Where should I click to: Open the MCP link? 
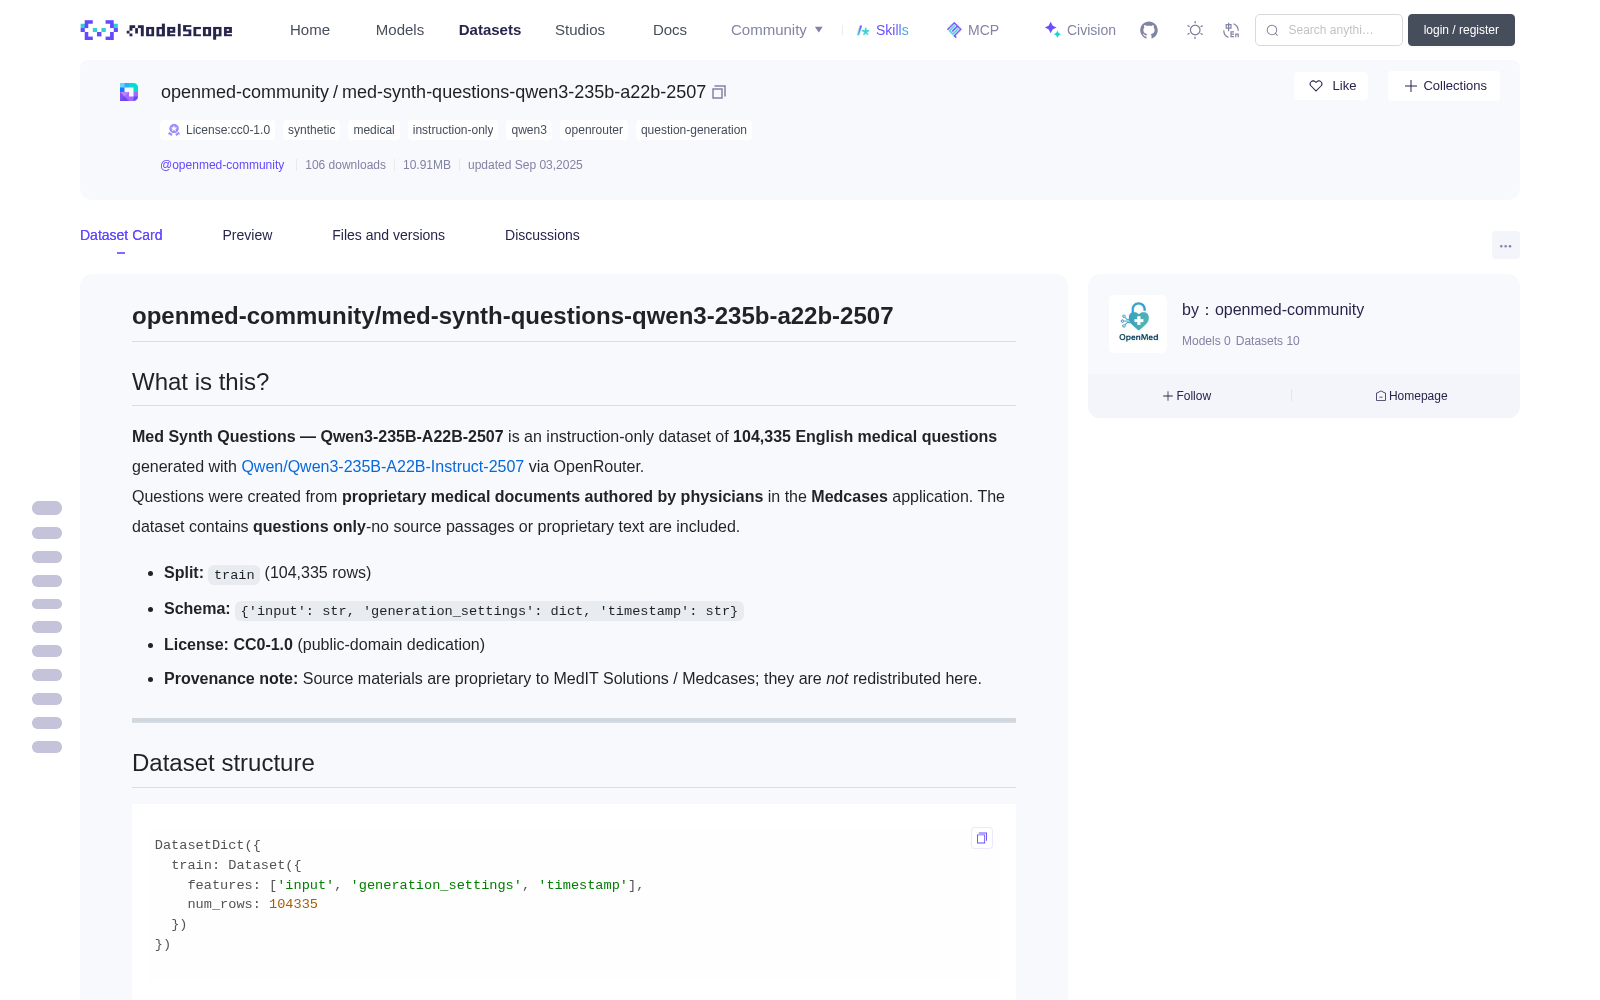point(973,30)
